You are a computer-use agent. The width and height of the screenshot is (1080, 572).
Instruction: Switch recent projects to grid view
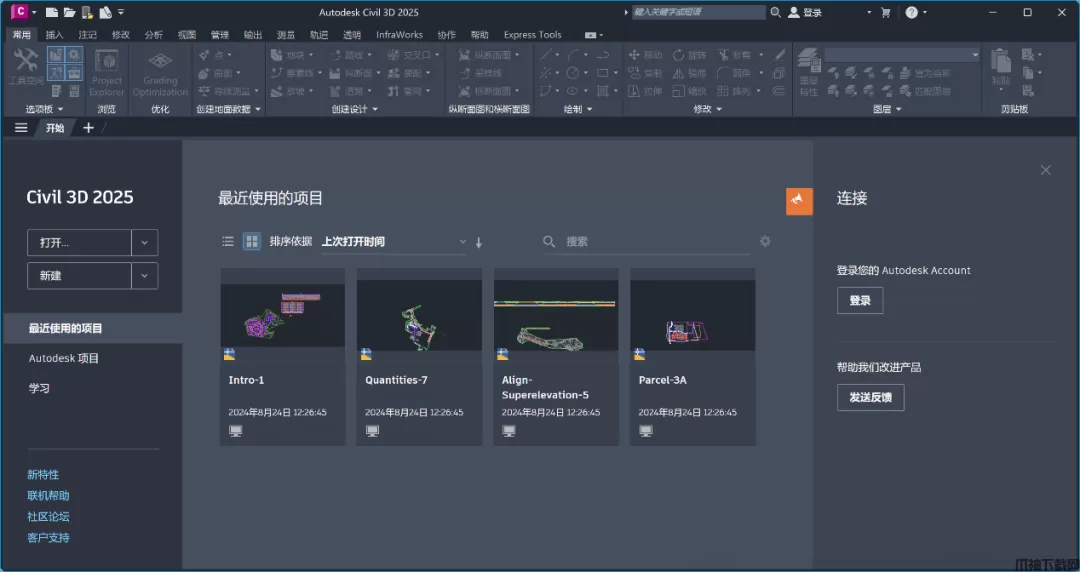click(x=252, y=241)
